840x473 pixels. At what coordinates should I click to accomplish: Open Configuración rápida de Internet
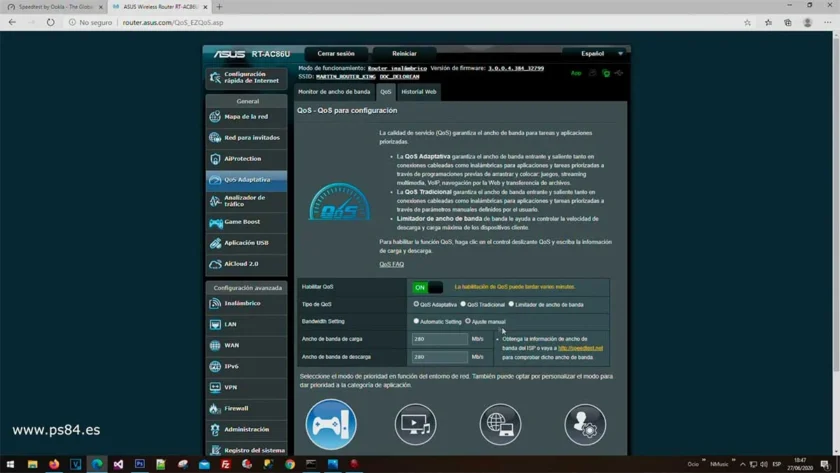click(x=246, y=78)
